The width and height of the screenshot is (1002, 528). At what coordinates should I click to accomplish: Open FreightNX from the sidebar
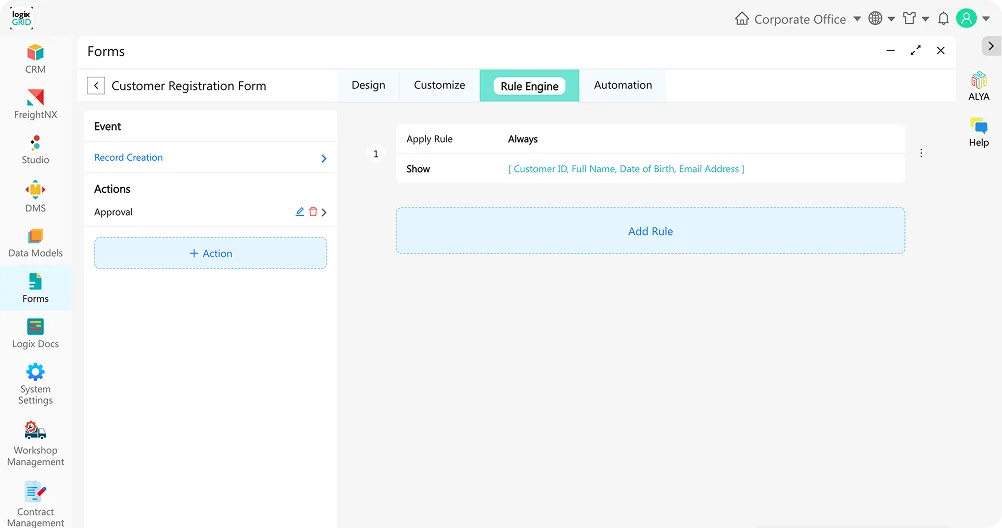[x=35, y=104]
